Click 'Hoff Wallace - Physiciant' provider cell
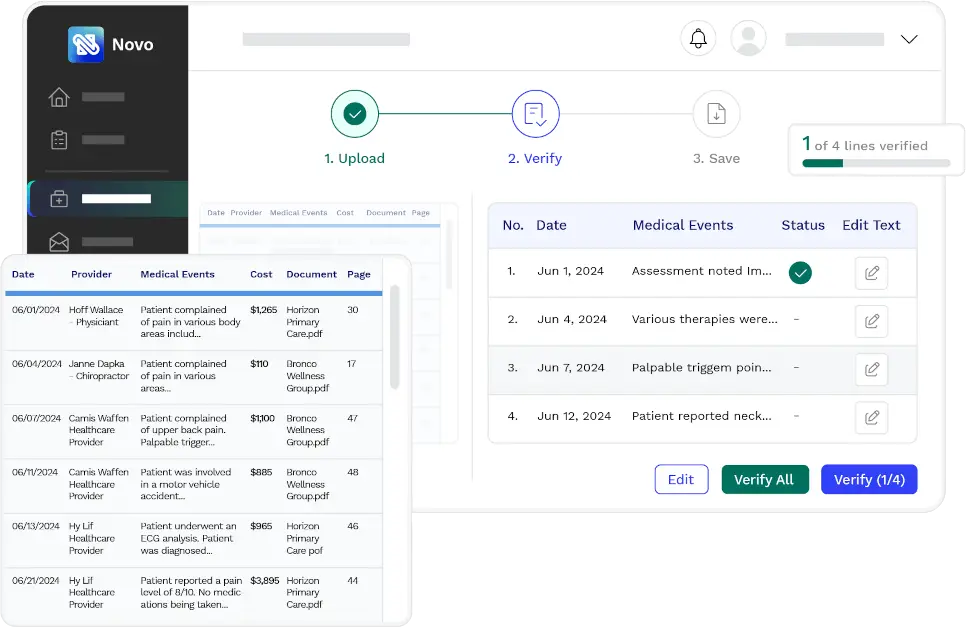The height and width of the screenshot is (628, 966). point(95,316)
